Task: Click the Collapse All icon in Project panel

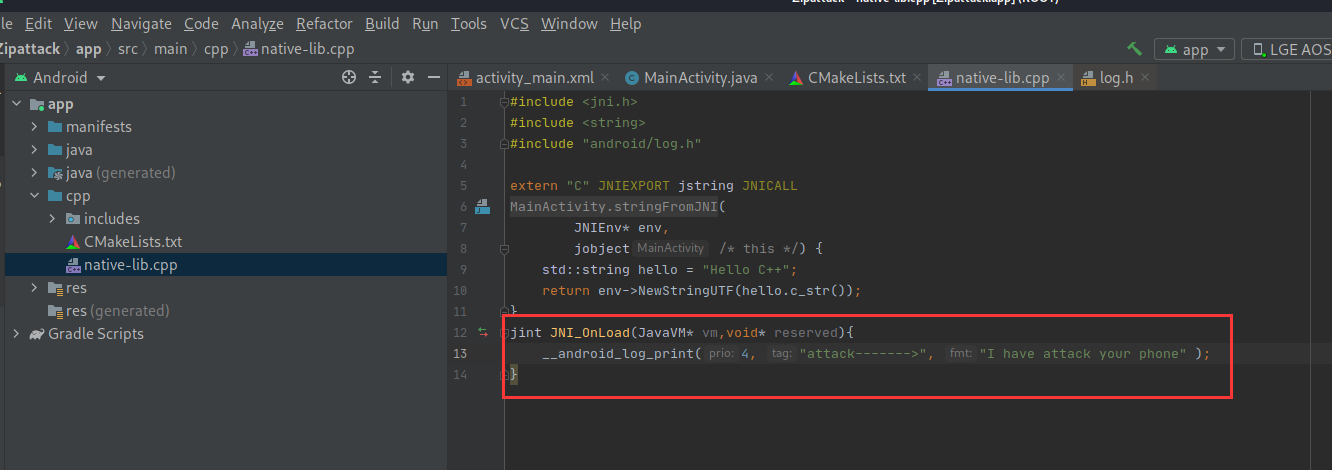Action: coord(375,77)
